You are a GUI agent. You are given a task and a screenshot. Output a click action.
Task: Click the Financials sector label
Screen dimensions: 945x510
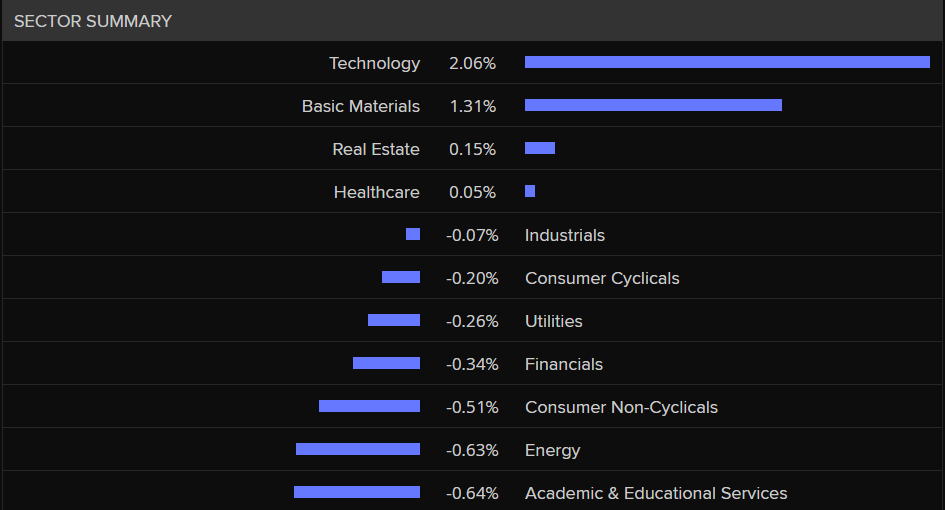563,364
